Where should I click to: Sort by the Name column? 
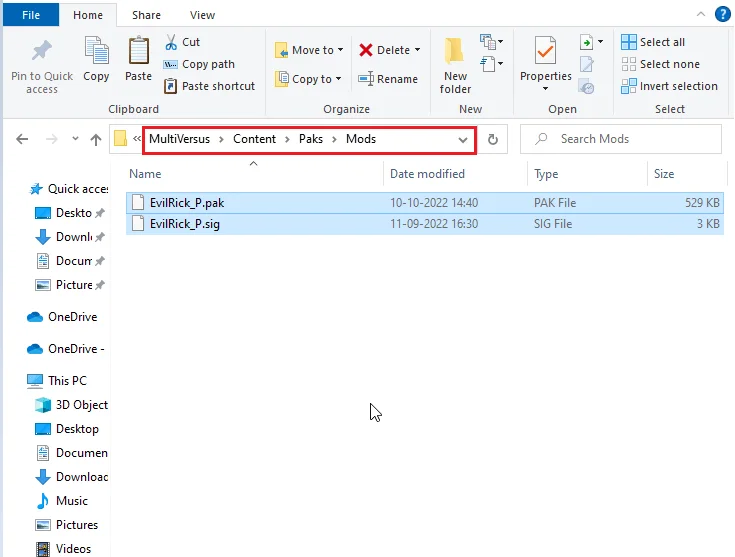pyautogui.click(x=253, y=174)
